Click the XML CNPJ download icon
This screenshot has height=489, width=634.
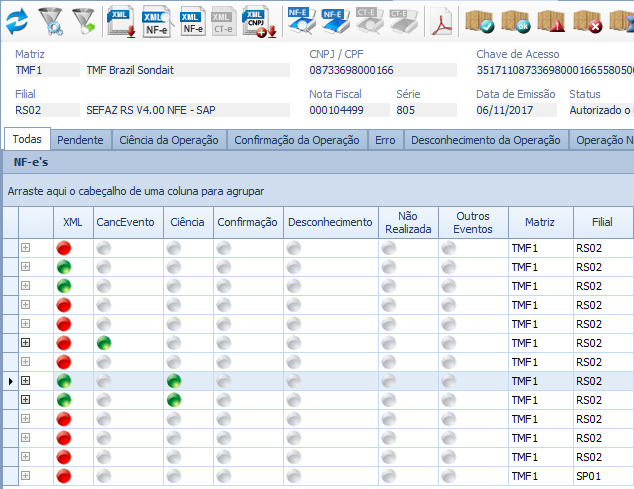(259, 18)
